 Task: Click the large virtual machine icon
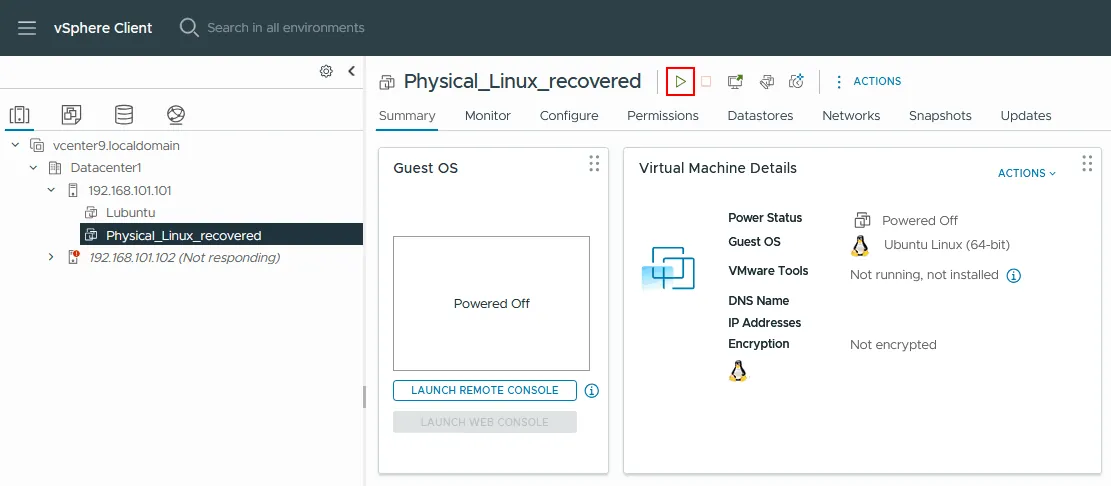tap(668, 269)
